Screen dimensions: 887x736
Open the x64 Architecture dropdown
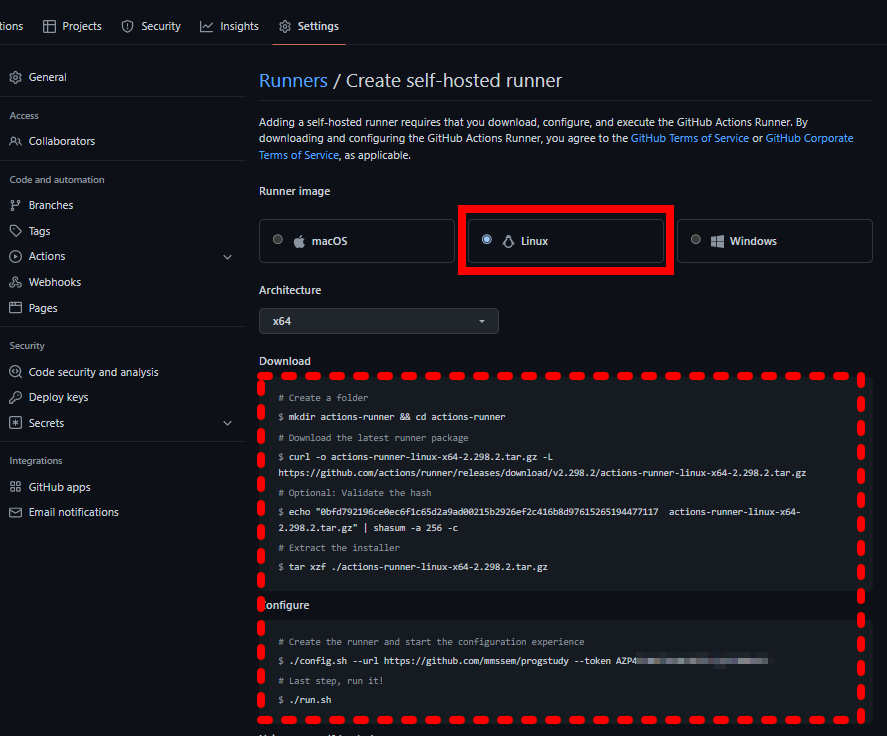click(x=378, y=321)
